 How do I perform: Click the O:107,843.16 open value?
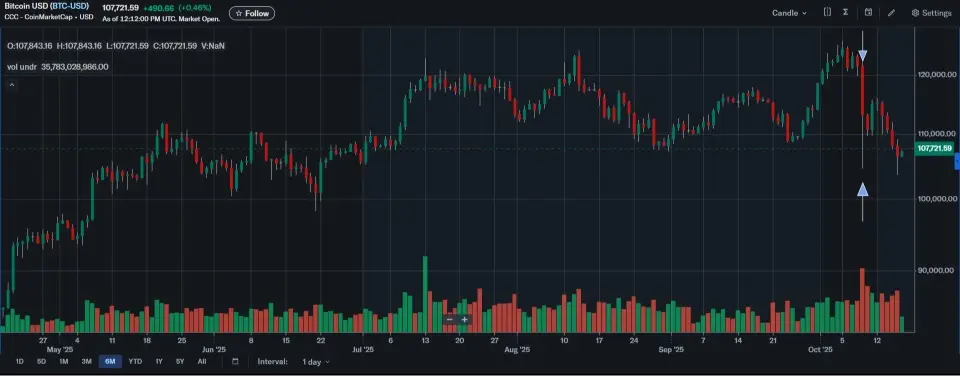coord(30,46)
